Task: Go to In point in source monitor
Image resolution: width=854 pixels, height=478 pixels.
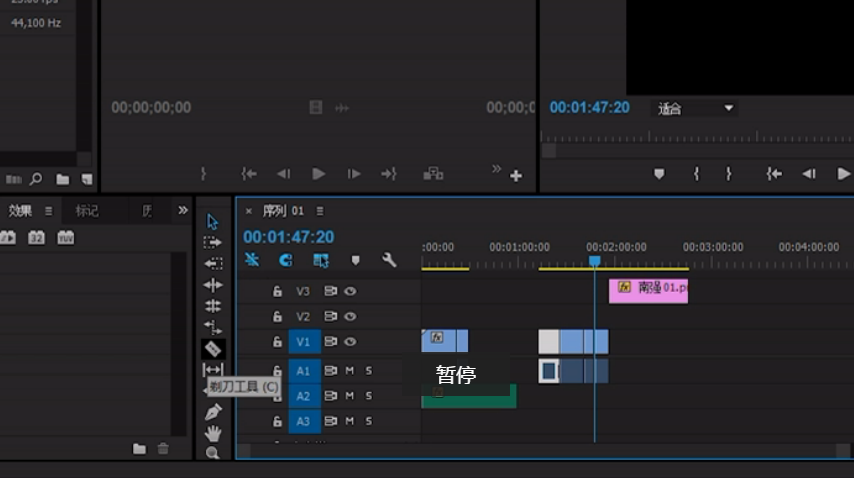Action: coord(249,174)
